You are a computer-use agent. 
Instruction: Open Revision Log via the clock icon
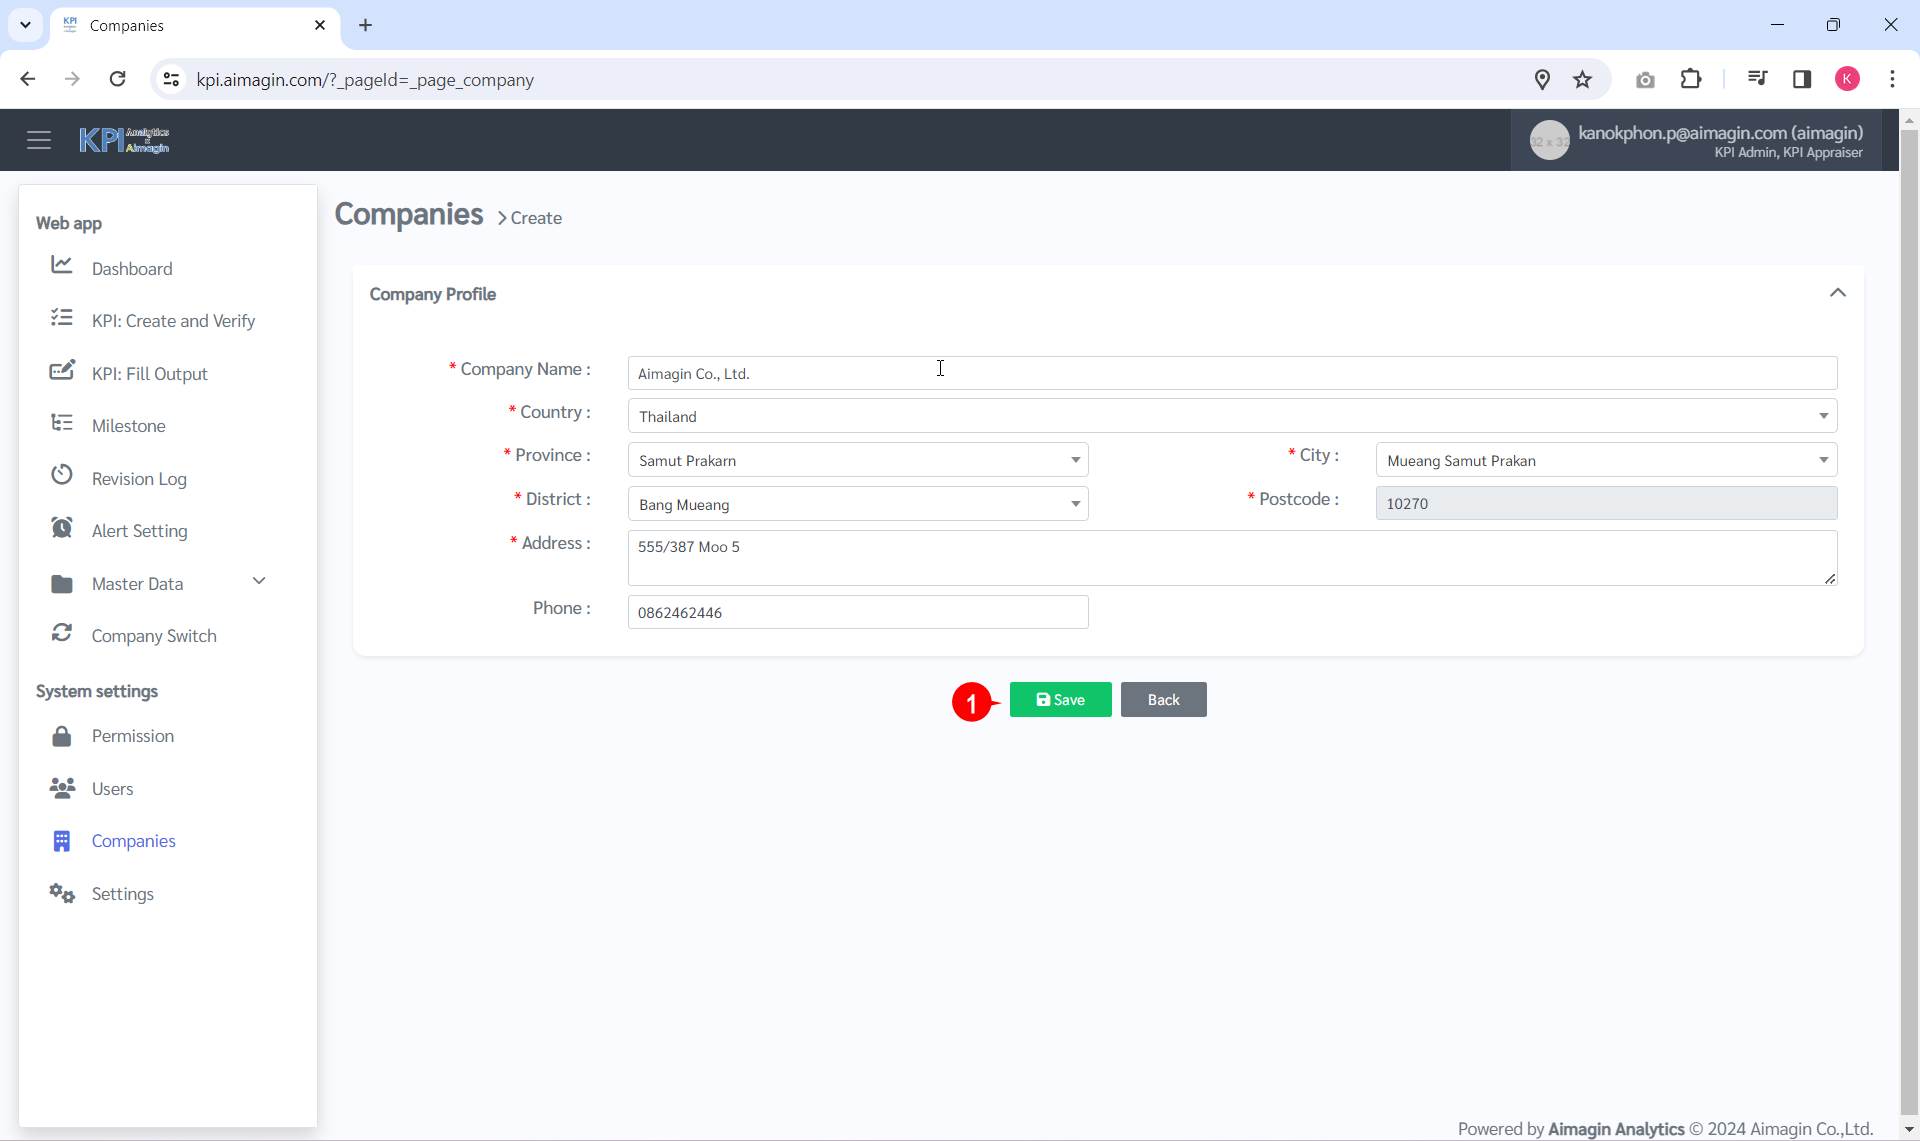61,474
